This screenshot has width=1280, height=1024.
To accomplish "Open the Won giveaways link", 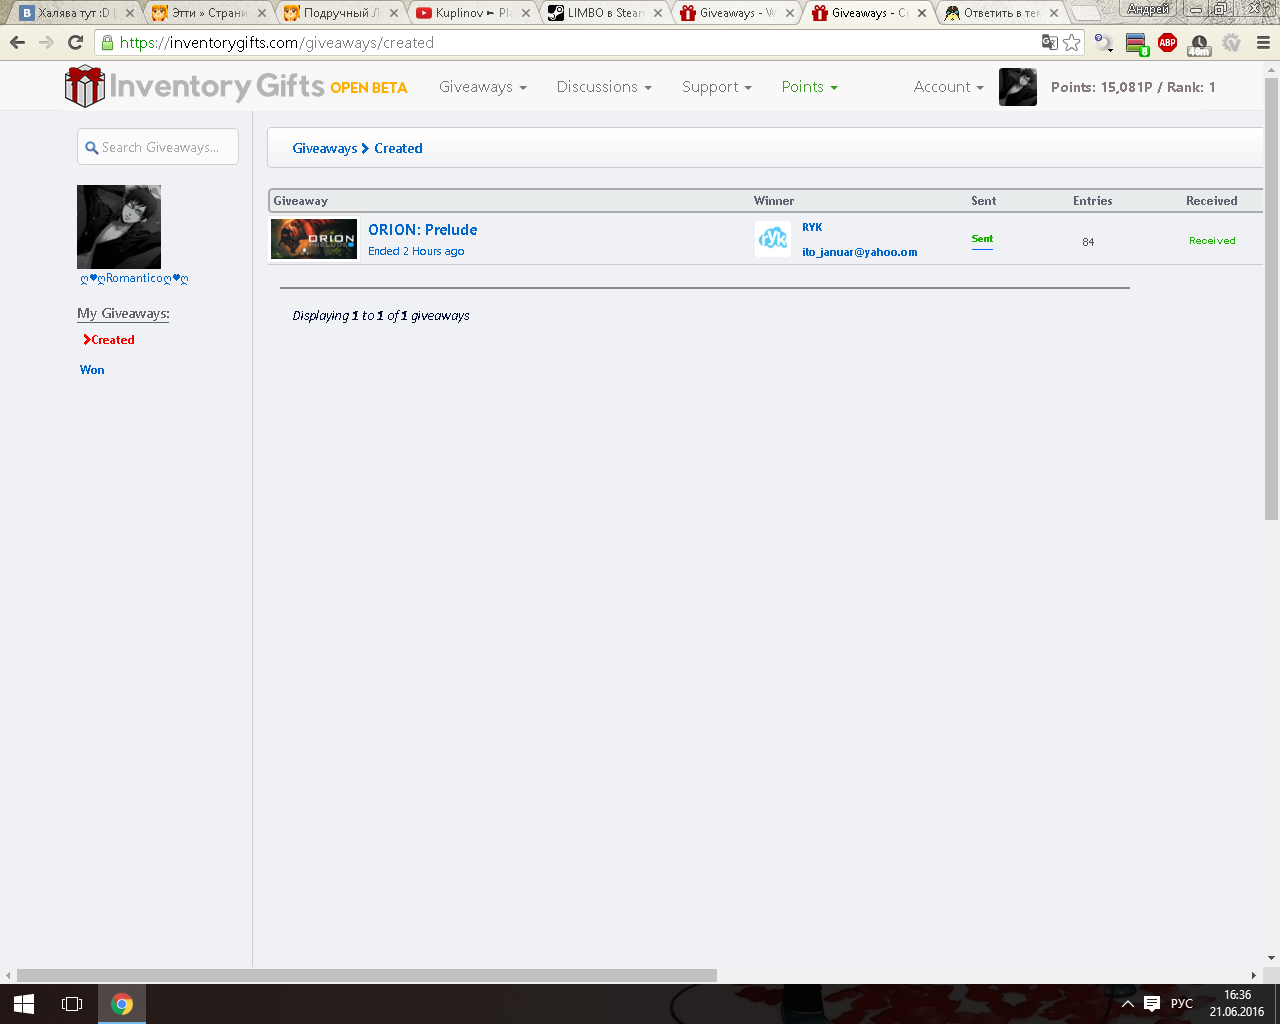I will 92,370.
